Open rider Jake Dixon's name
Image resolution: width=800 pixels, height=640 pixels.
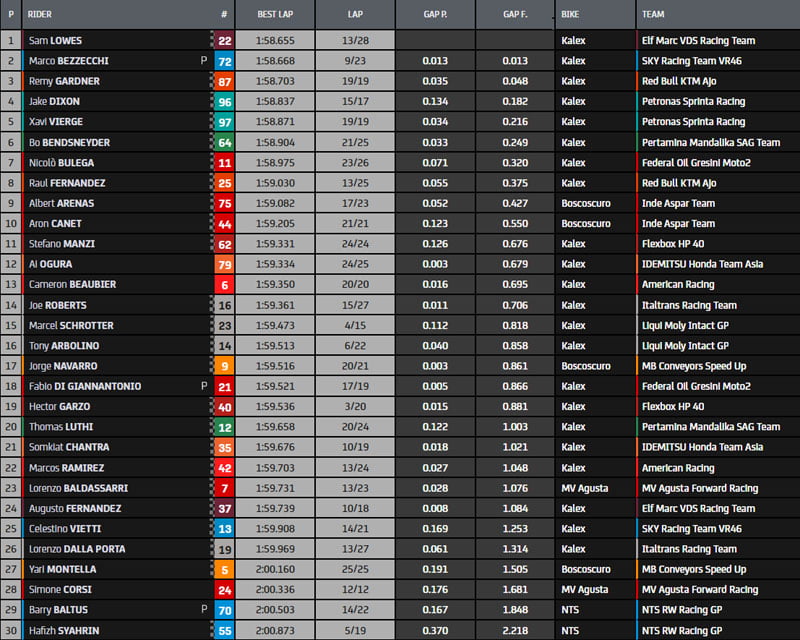pyautogui.click(x=55, y=102)
